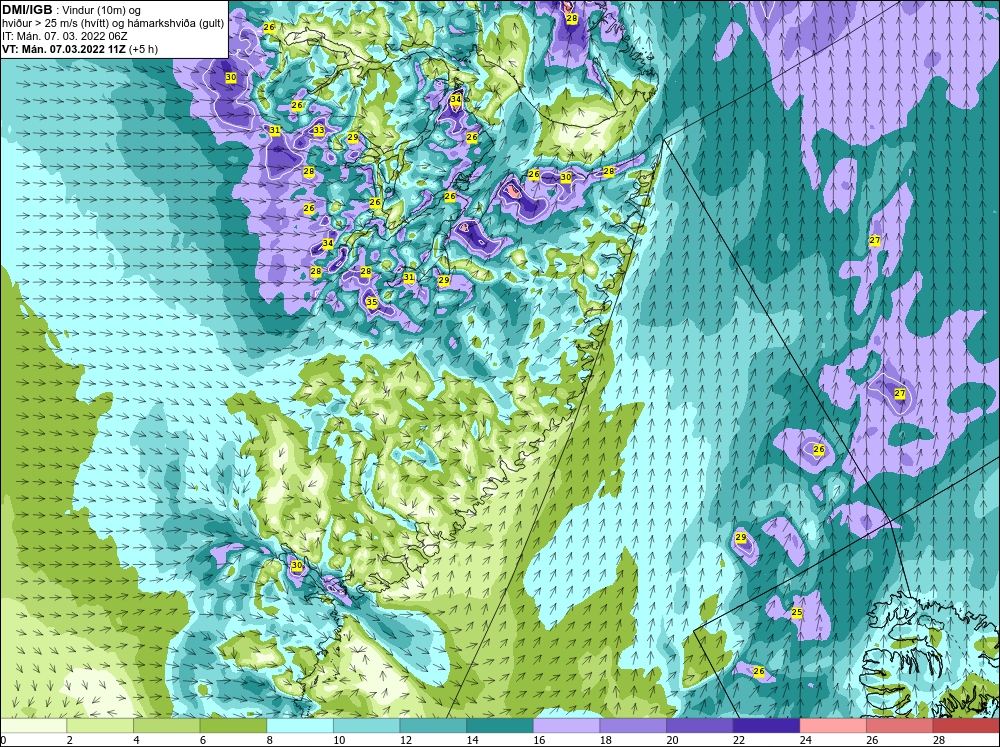This screenshot has height=747, width=1000.
Task: Select the legend scale tick value 4
Action: [x=136, y=740]
